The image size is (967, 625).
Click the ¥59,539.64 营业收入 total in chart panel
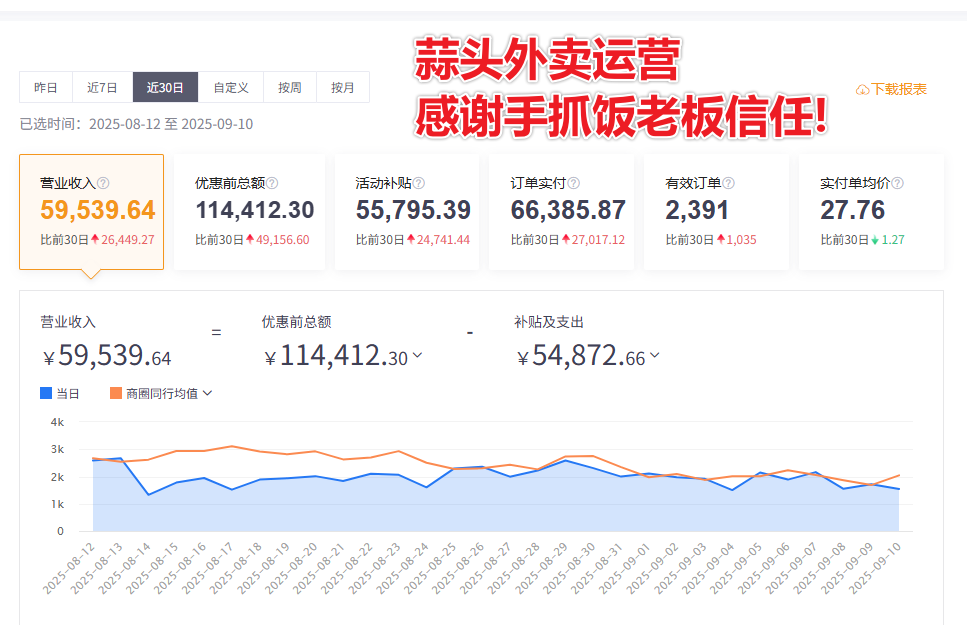[x=107, y=356]
